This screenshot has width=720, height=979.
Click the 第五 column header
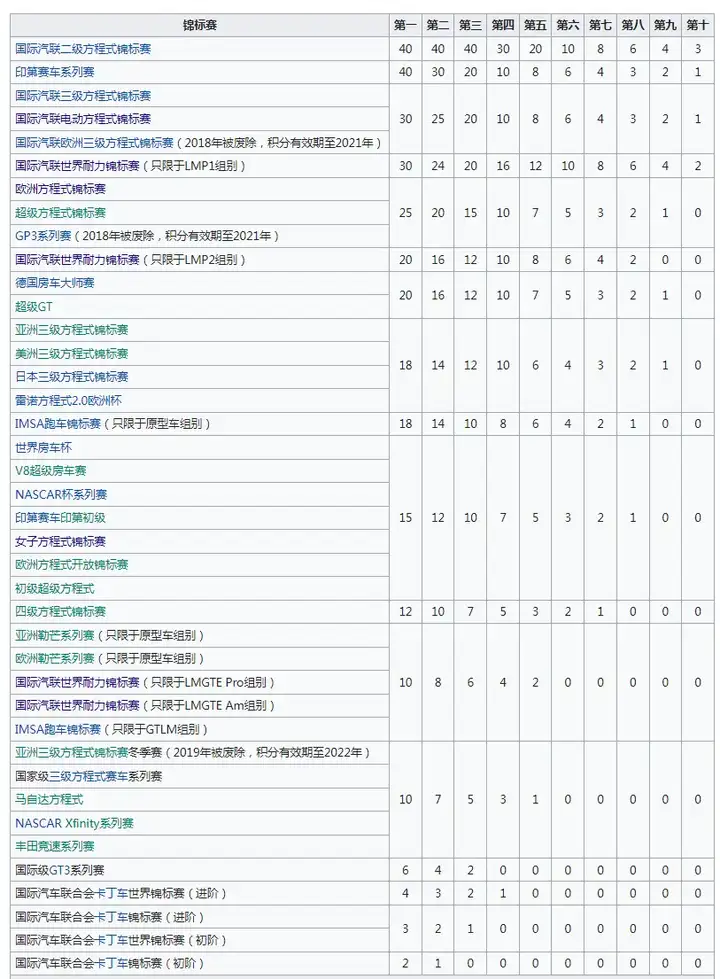[535, 25]
